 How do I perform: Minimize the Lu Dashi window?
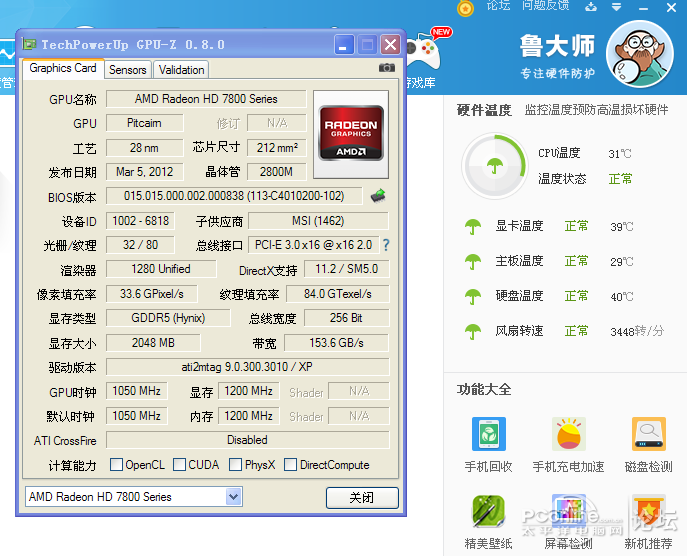click(643, 8)
